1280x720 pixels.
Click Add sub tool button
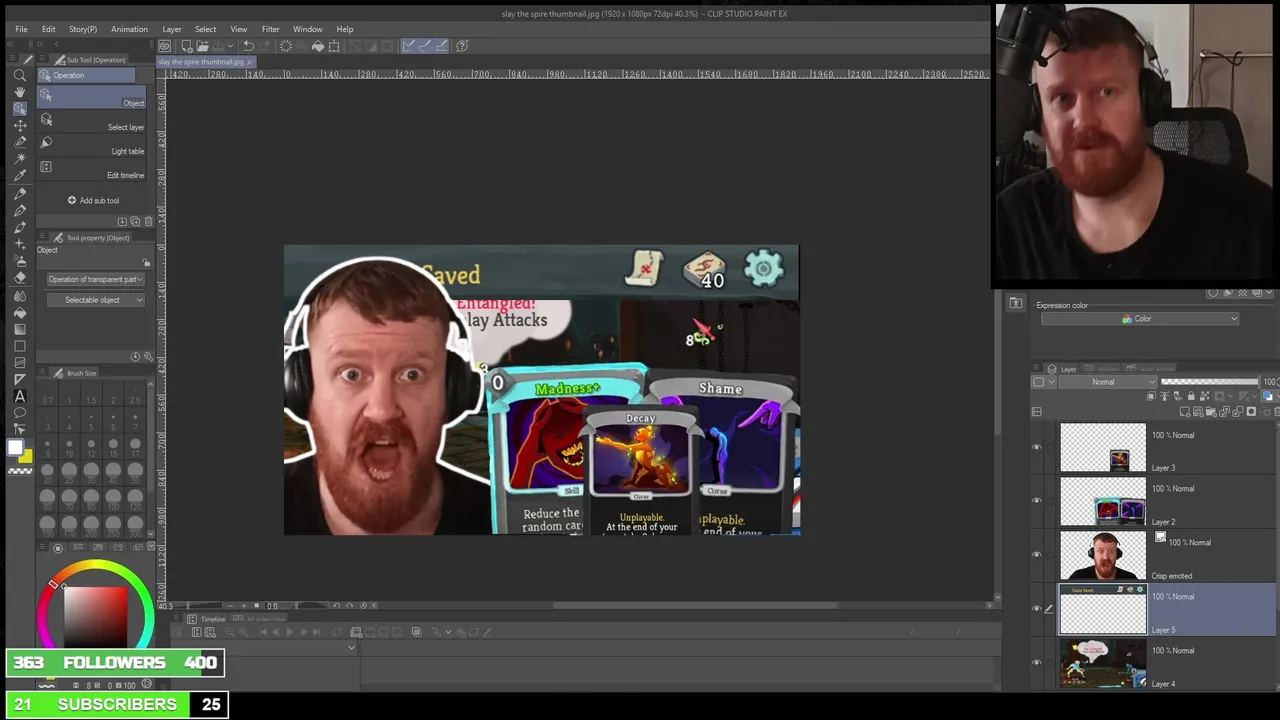93,200
